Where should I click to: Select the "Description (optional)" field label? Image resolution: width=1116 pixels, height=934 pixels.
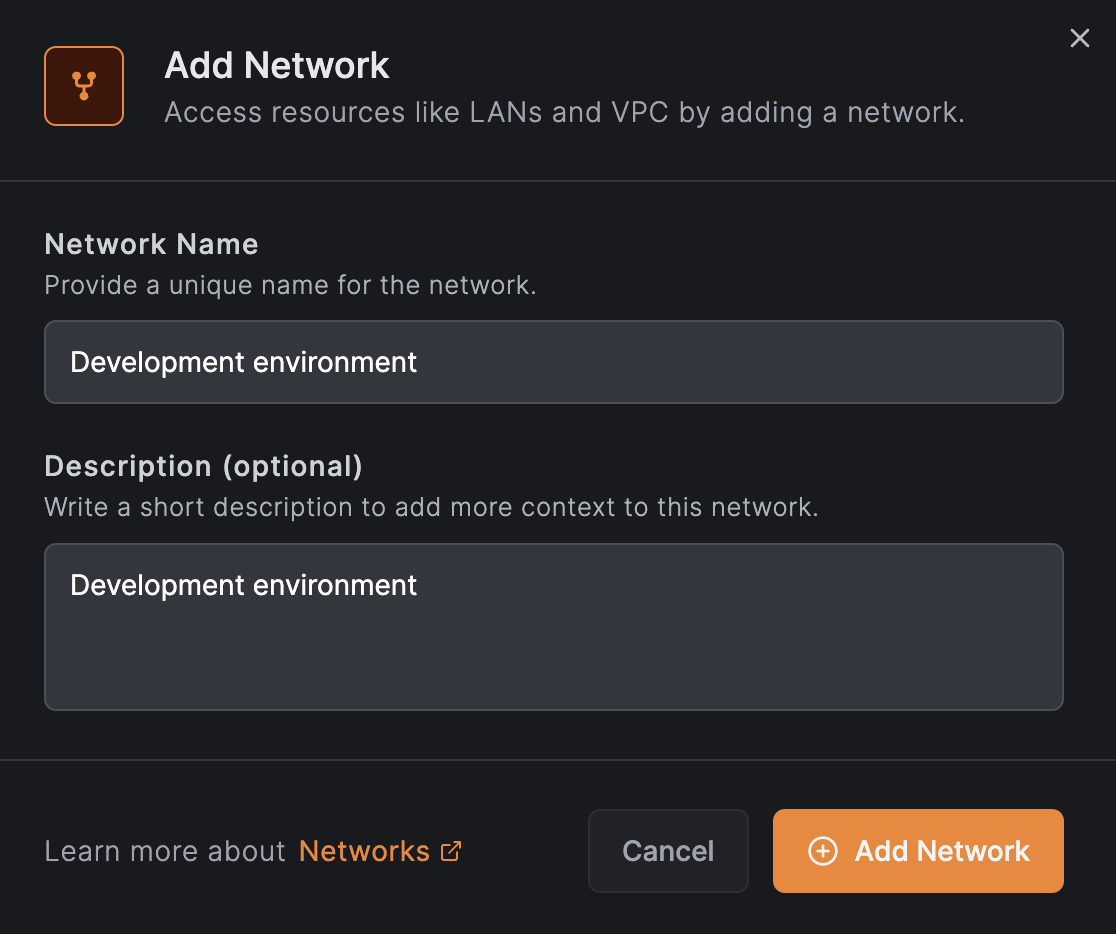203,466
